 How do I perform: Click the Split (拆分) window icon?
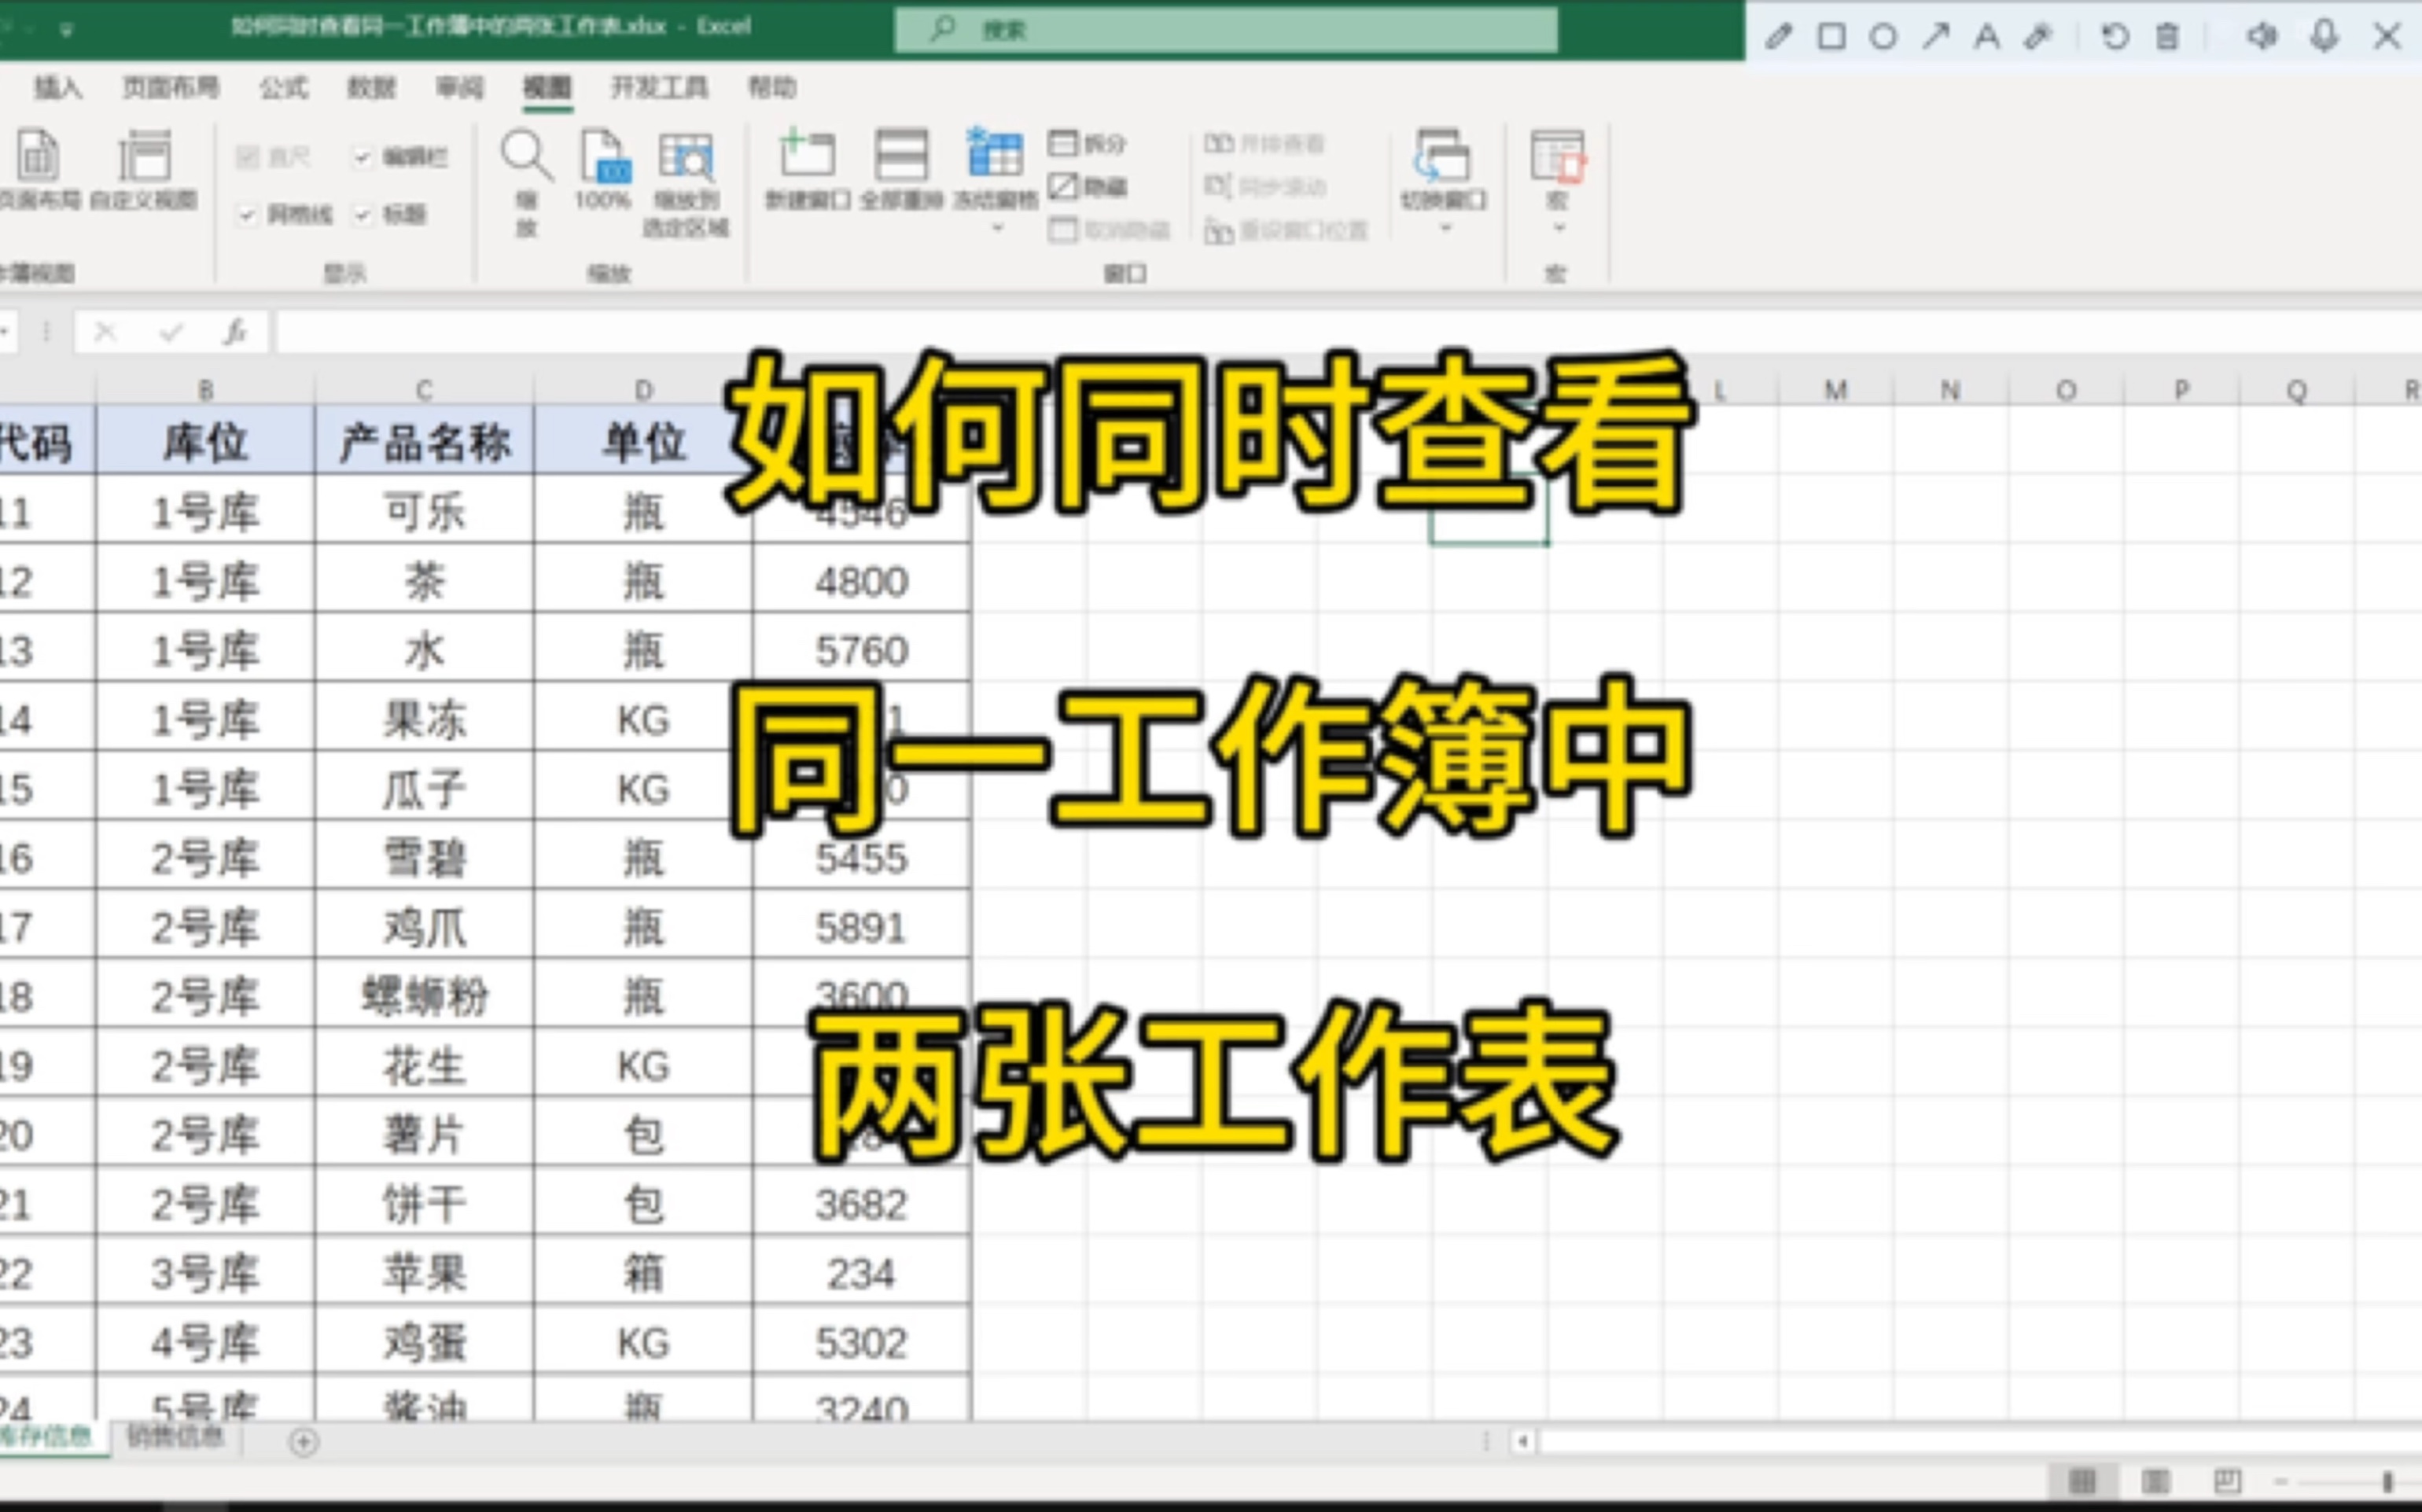tap(1063, 144)
